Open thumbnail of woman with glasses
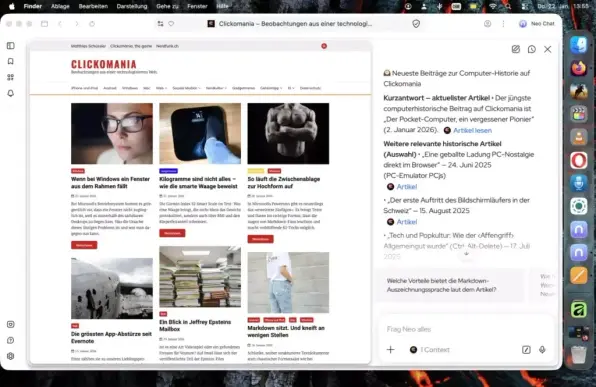596x387 pixels. pos(112,133)
